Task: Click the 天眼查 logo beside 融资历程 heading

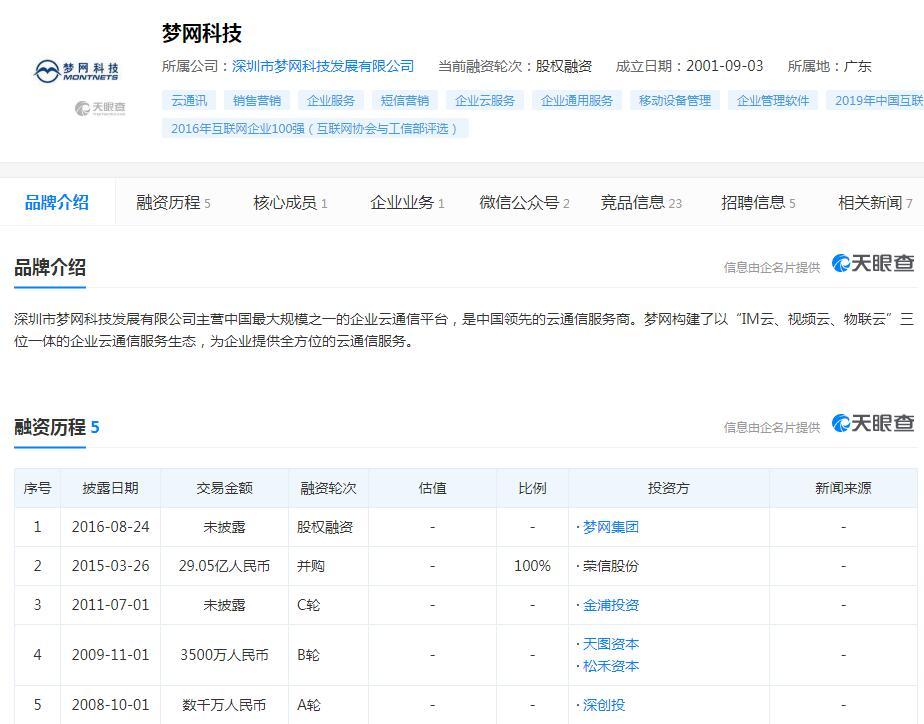Action: tap(873, 423)
